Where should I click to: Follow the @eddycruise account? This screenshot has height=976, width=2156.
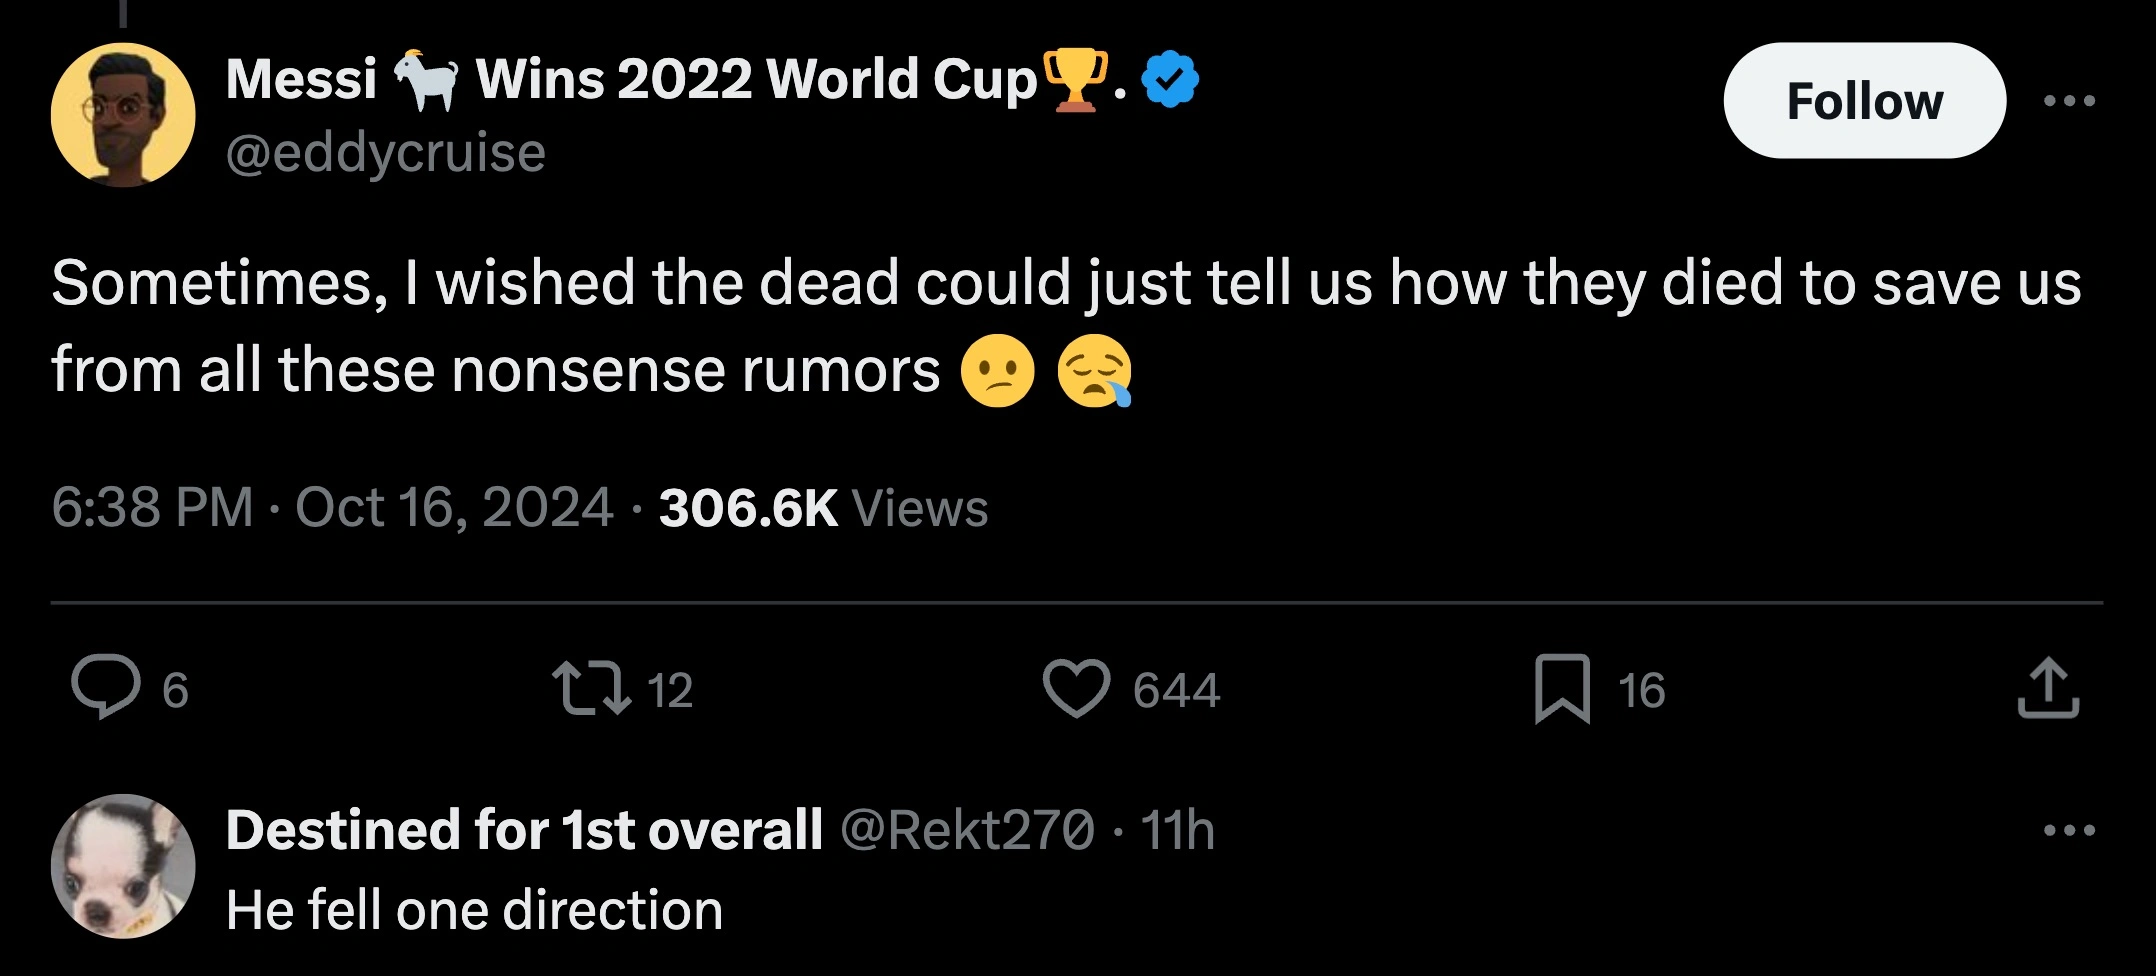click(1864, 101)
